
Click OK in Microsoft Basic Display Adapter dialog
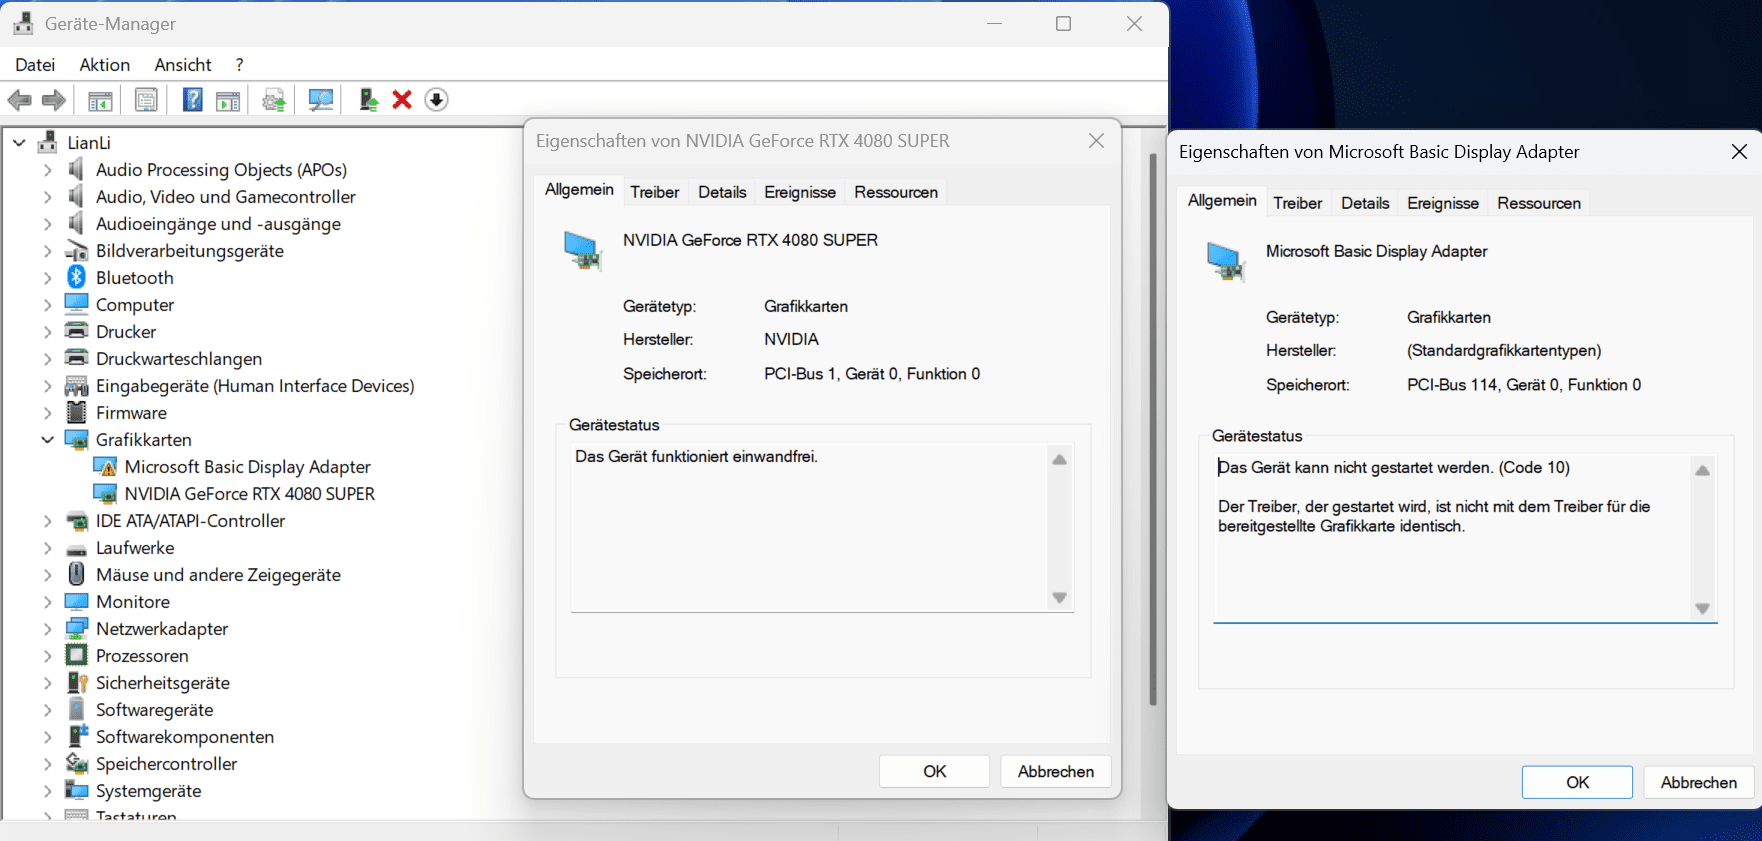(1577, 782)
